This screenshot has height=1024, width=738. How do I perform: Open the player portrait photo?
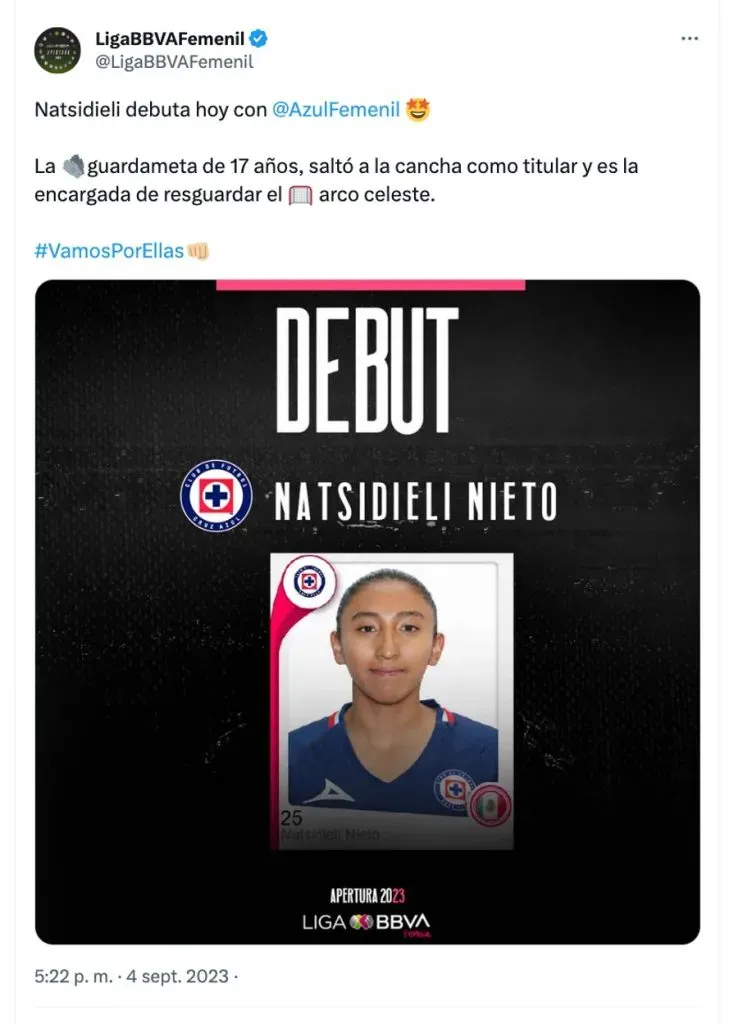[391, 690]
